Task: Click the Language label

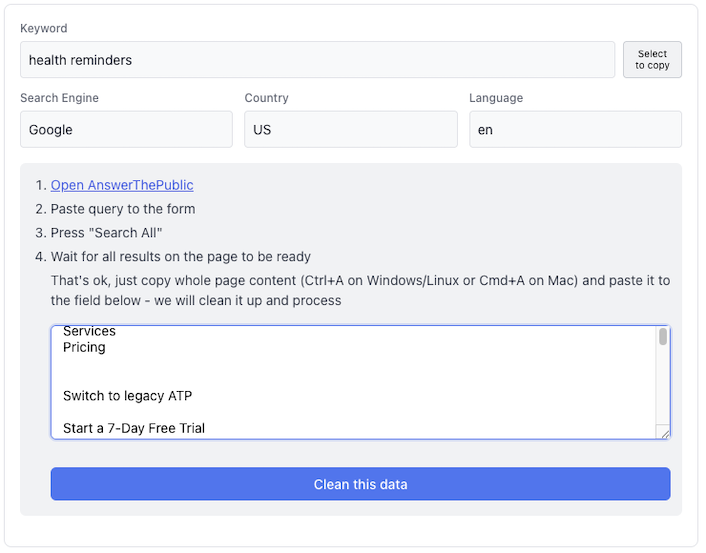Action: pyautogui.click(x=496, y=98)
